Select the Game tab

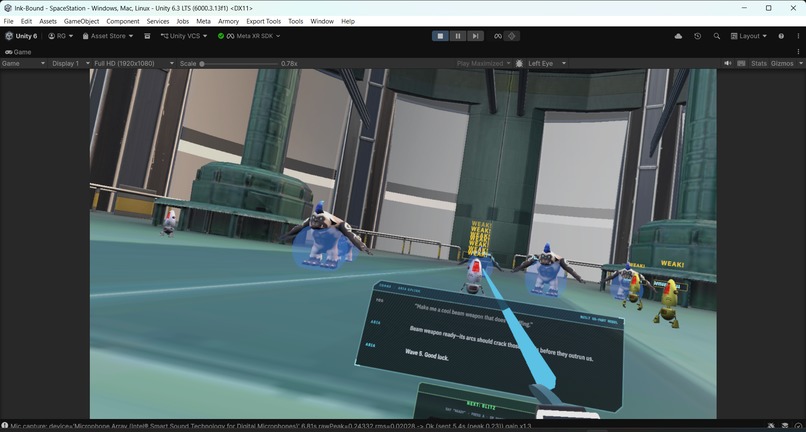point(18,52)
